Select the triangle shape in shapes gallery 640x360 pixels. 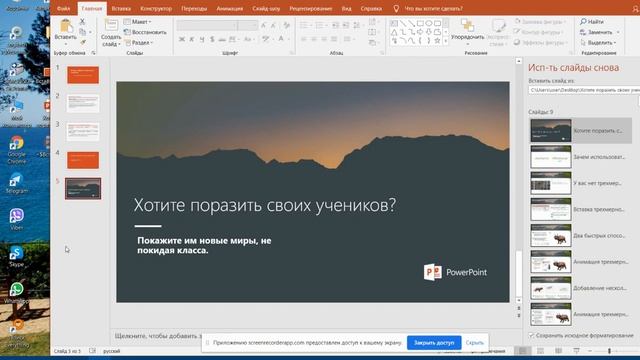(394, 32)
